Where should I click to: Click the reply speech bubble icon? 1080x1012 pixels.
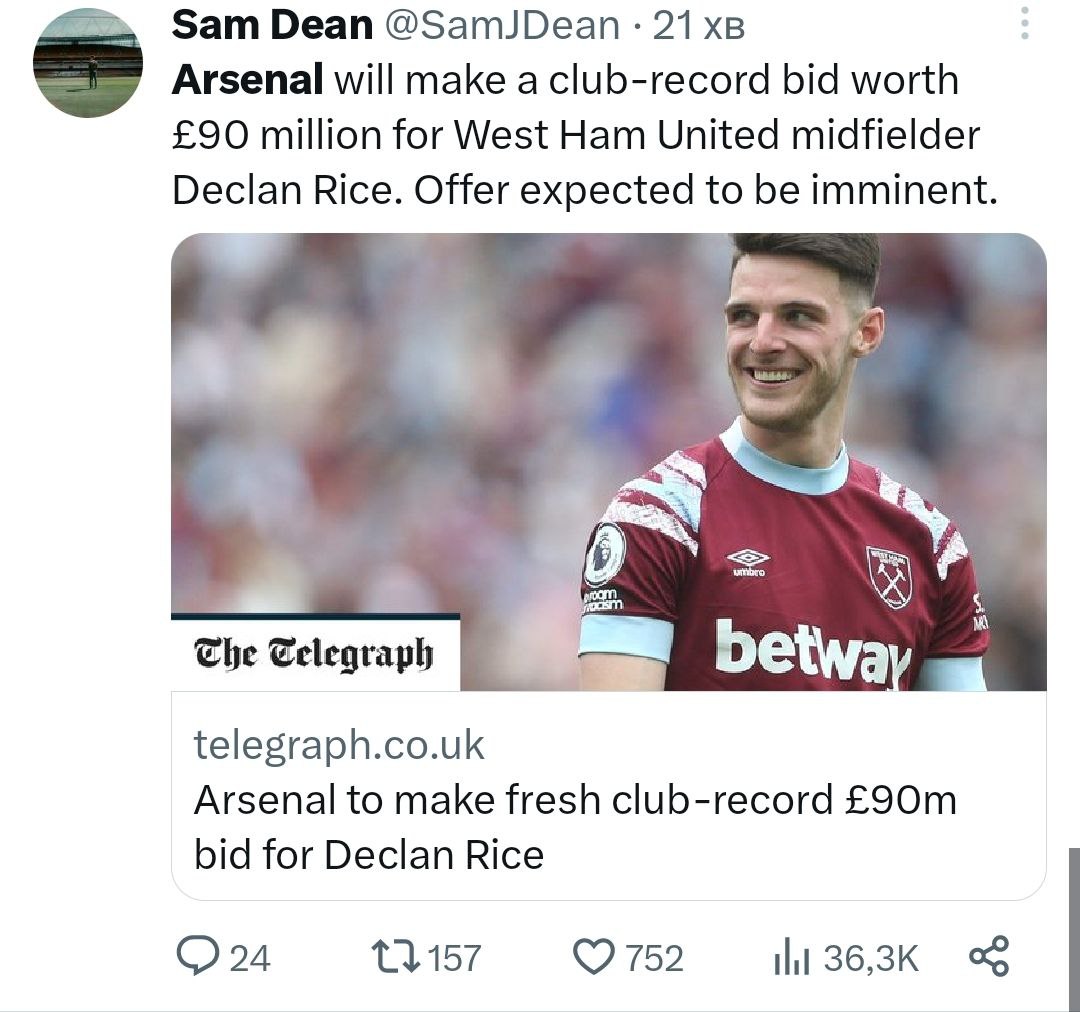(x=196, y=957)
